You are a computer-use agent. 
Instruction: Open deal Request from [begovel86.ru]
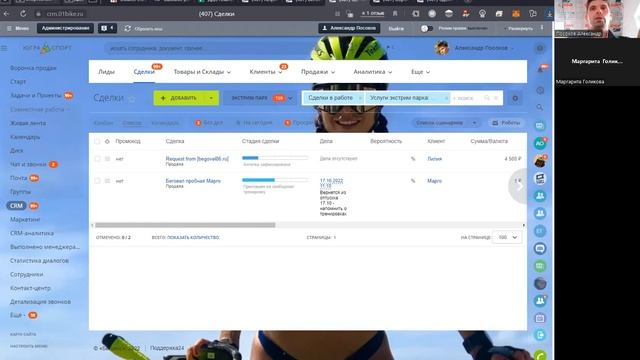pos(197,159)
